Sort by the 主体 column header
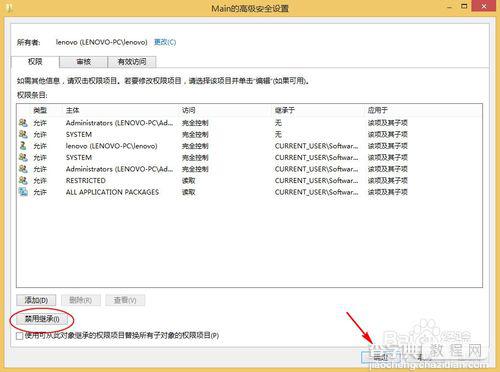 click(x=73, y=110)
